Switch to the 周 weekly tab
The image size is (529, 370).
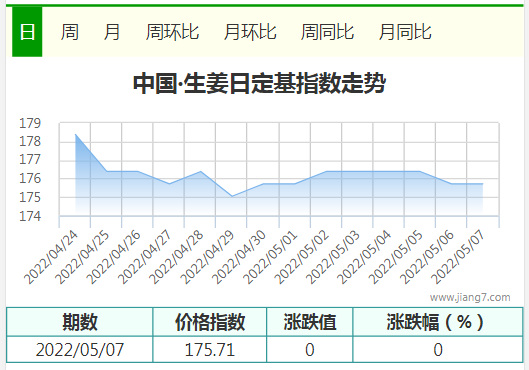point(69,32)
